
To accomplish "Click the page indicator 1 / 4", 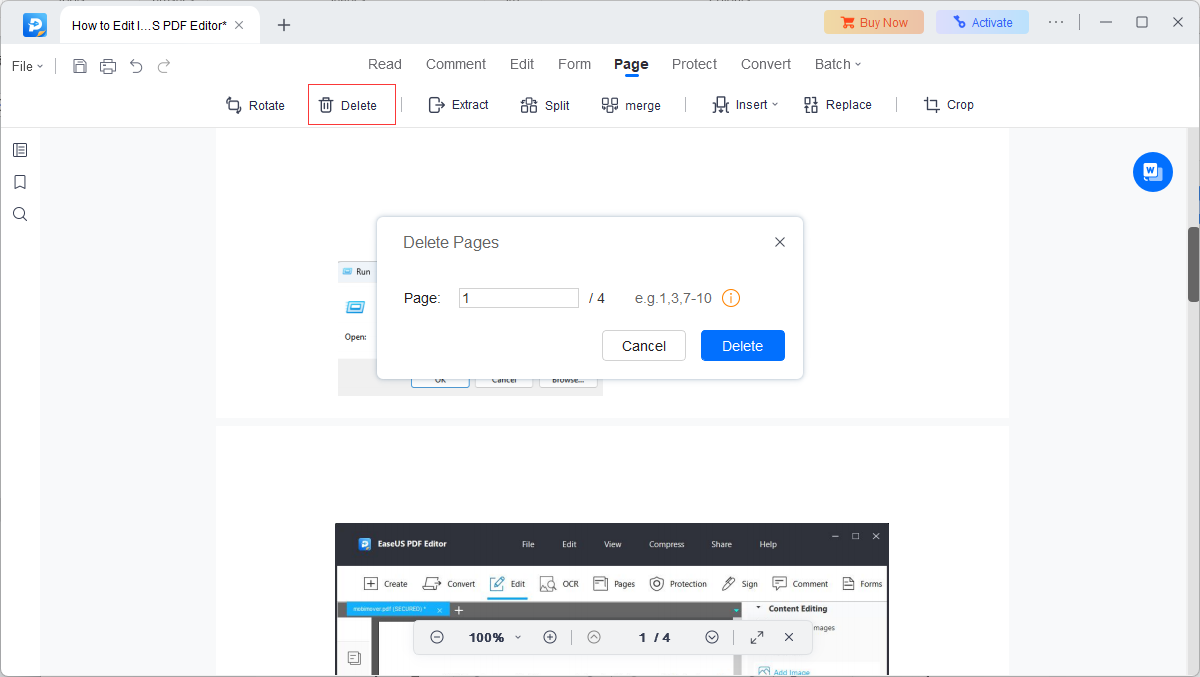I will [x=655, y=637].
